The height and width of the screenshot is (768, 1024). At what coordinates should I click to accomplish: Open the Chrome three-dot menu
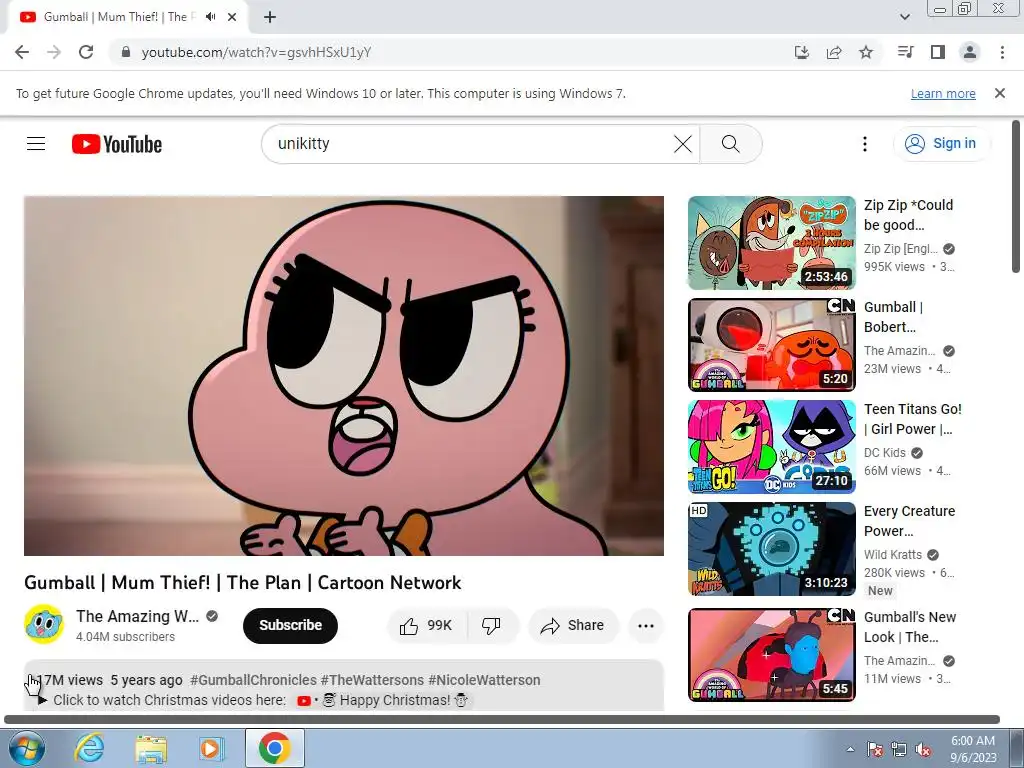coord(1002,52)
